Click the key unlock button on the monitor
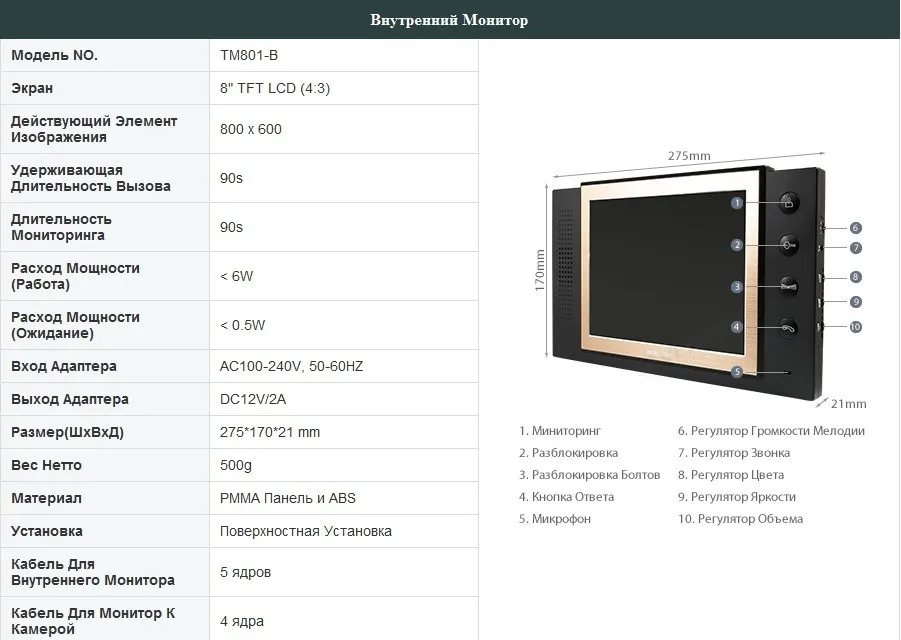The height and width of the screenshot is (640, 901). pos(790,245)
